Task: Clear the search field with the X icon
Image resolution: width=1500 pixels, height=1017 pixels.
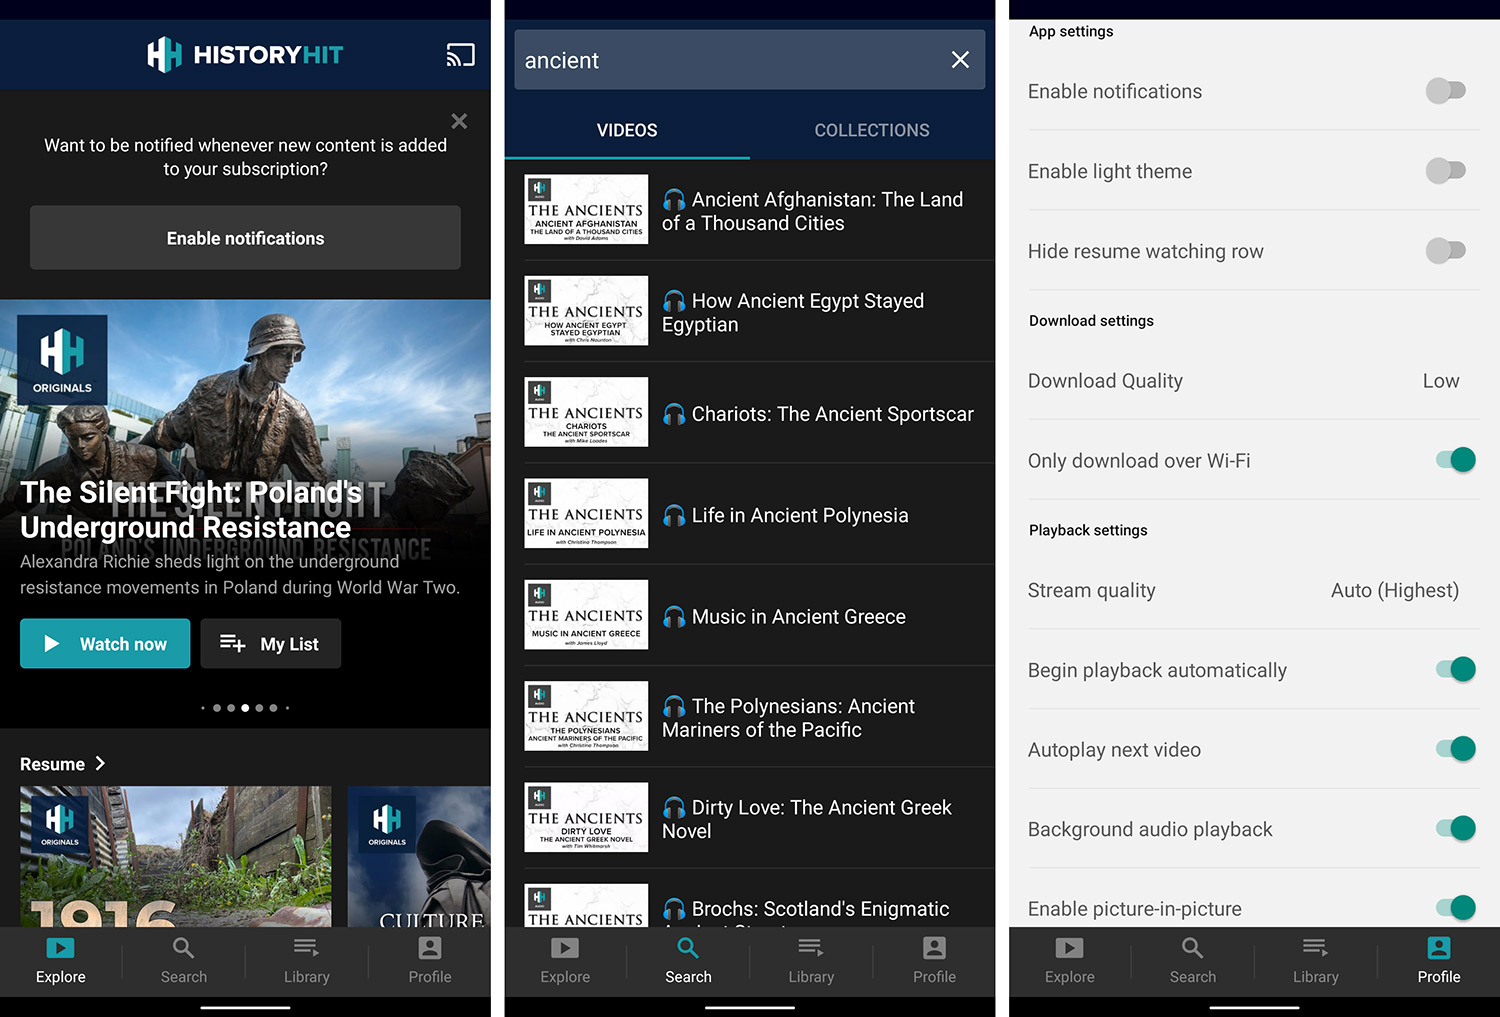Action: pyautogui.click(x=959, y=60)
